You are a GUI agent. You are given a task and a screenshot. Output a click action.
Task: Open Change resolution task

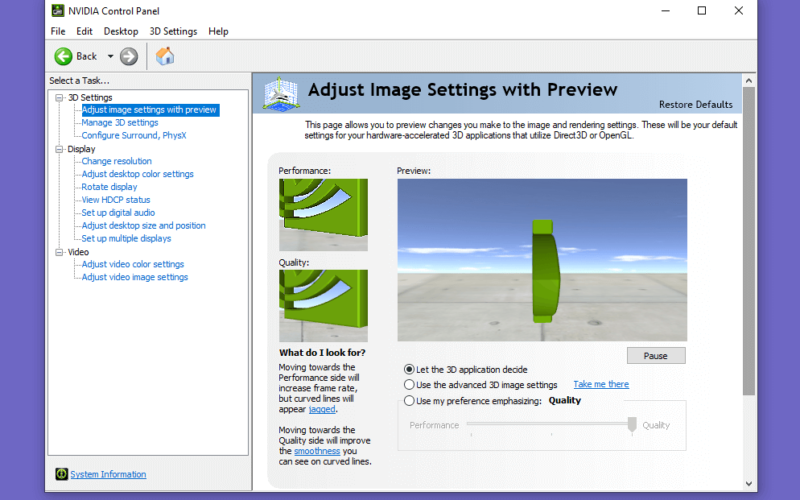point(116,161)
